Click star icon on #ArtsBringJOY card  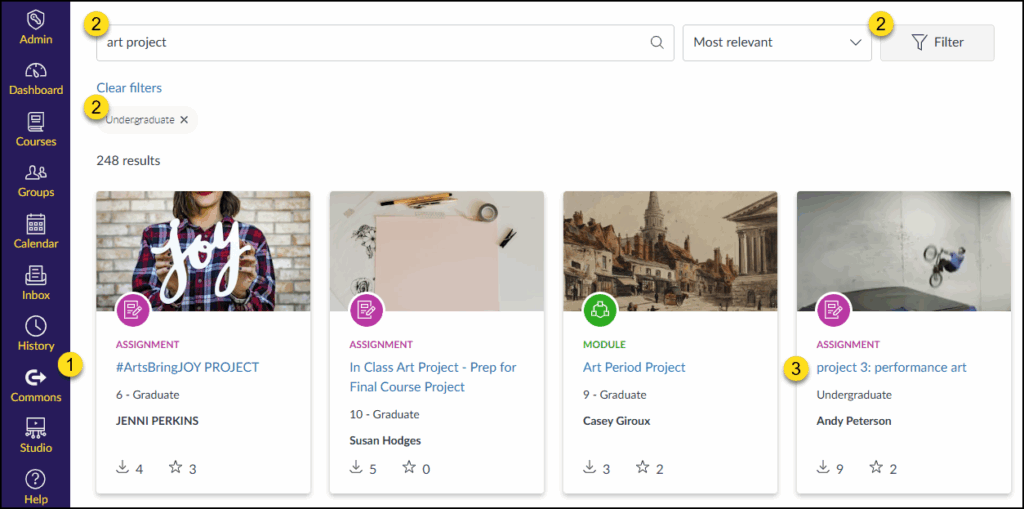tap(175, 467)
